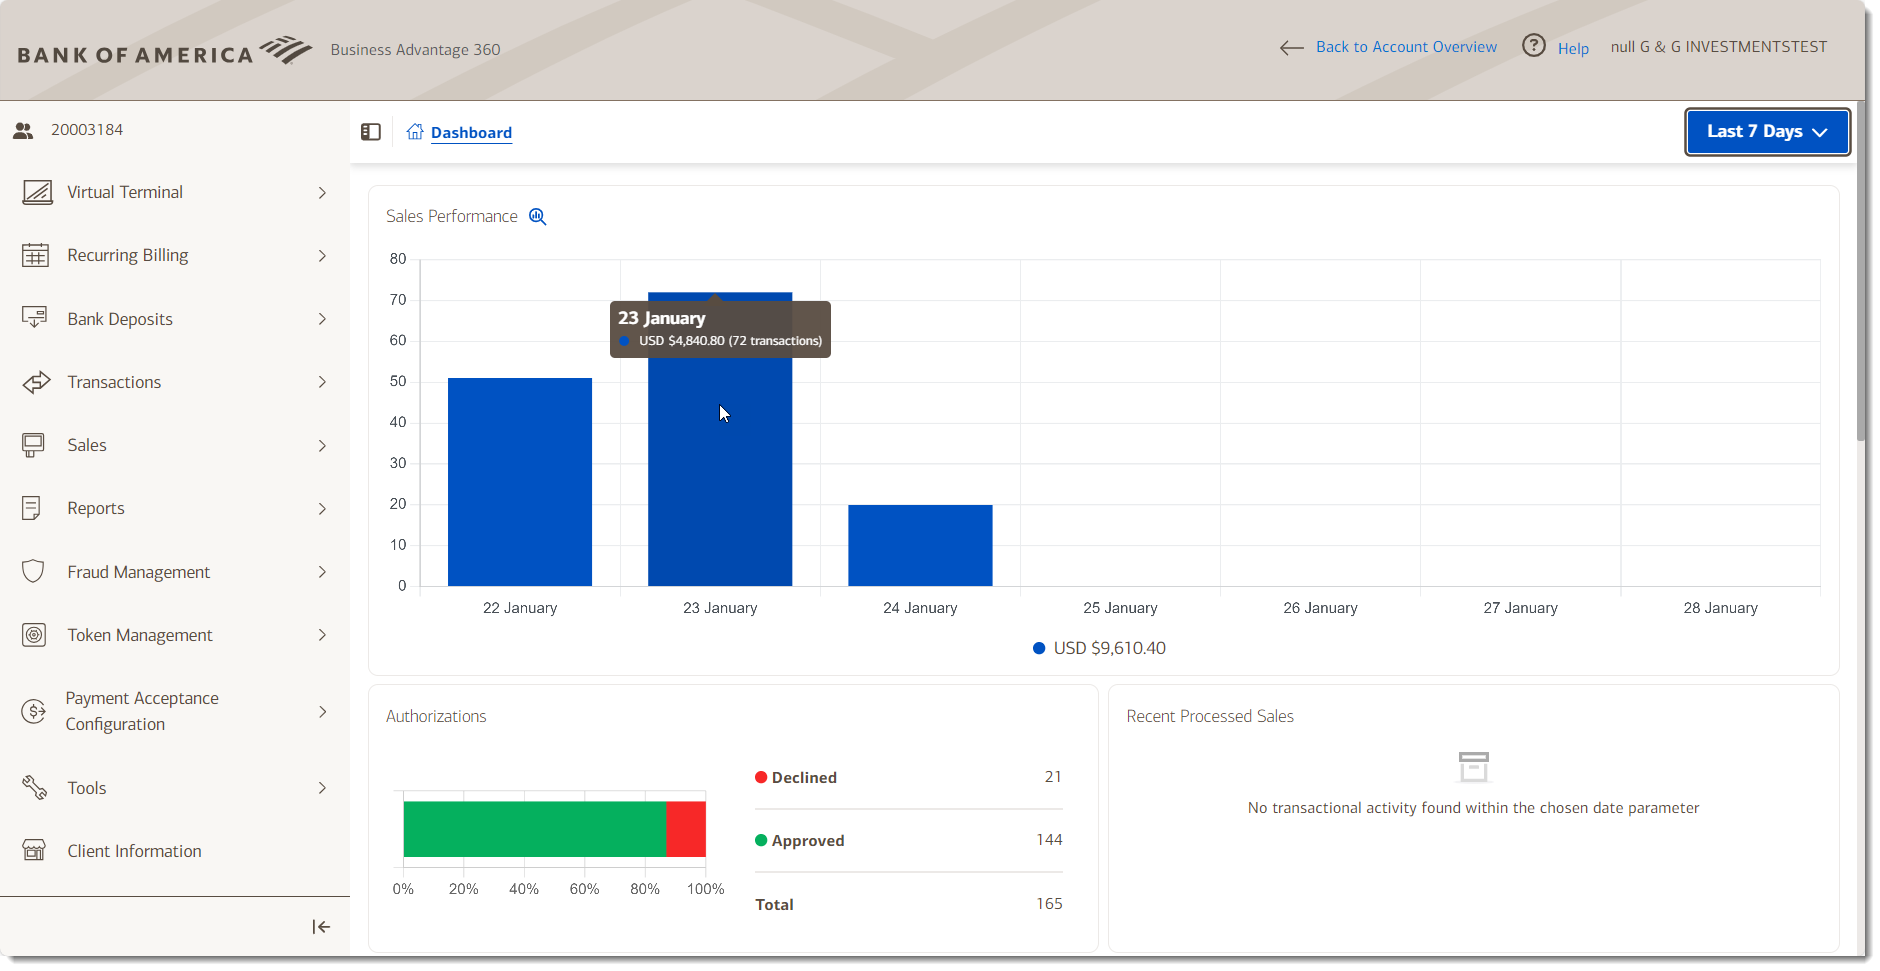This screenshot has height=971, width=1880.
Task: Click the Back to Account Overview link
Action: [1406, 46]
